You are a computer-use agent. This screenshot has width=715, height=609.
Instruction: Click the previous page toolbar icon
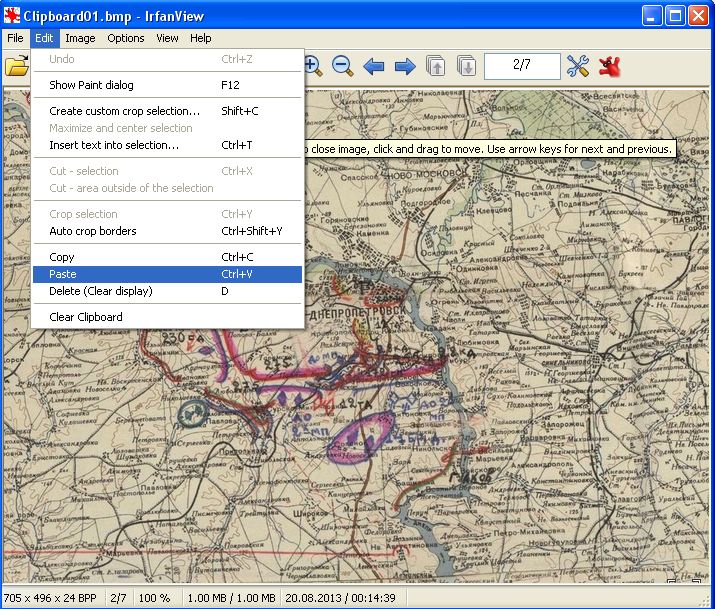click(436, 67)
